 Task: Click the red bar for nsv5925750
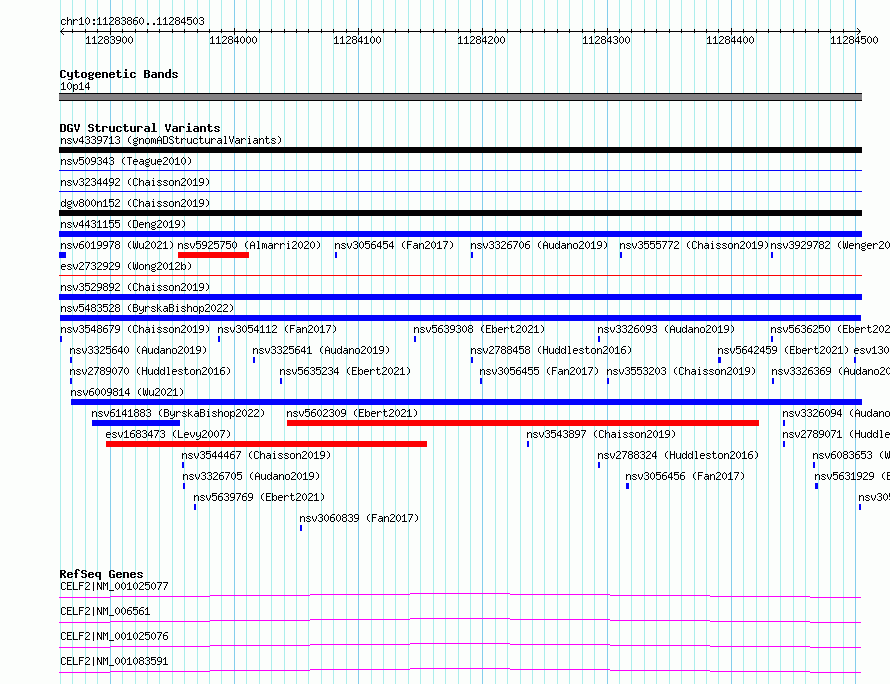[x=213, y=255]
